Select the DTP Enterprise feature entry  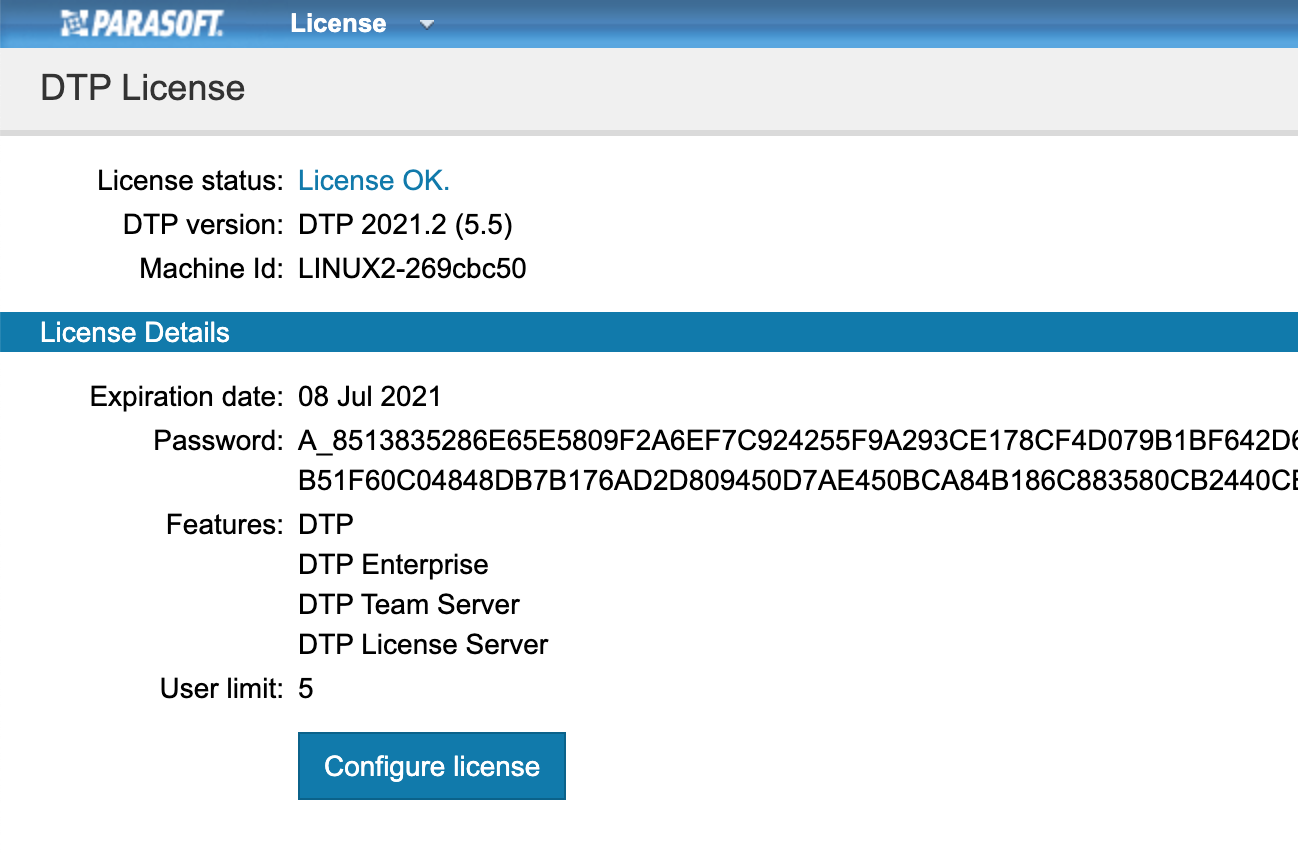pos(393,565)
